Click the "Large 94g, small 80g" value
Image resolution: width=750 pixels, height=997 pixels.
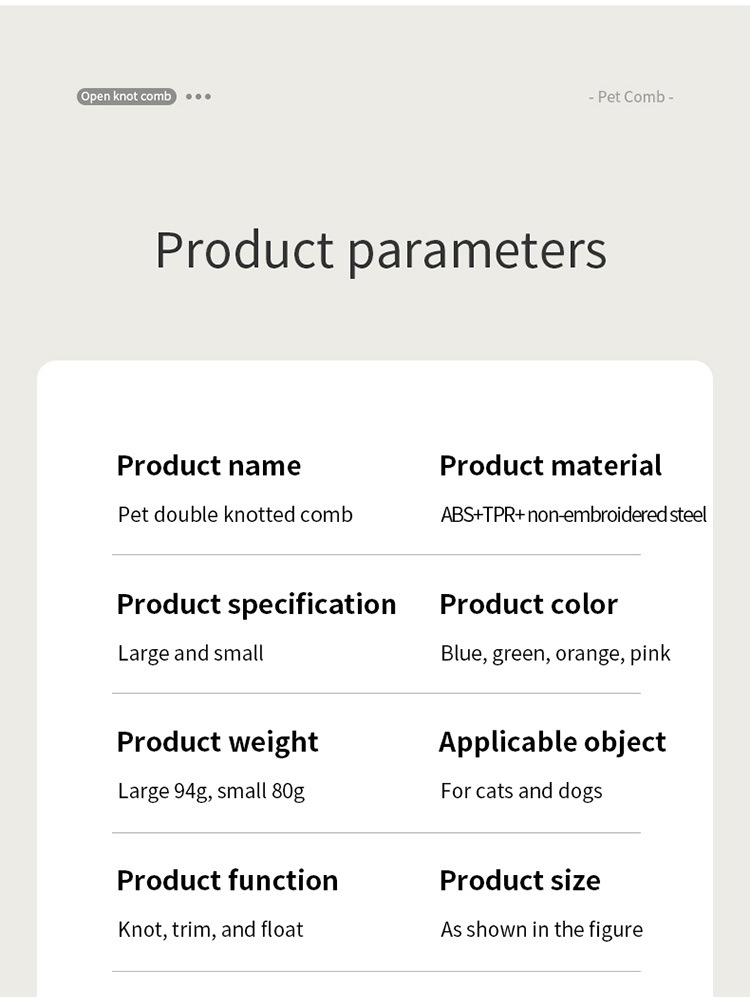coord(211,791)
